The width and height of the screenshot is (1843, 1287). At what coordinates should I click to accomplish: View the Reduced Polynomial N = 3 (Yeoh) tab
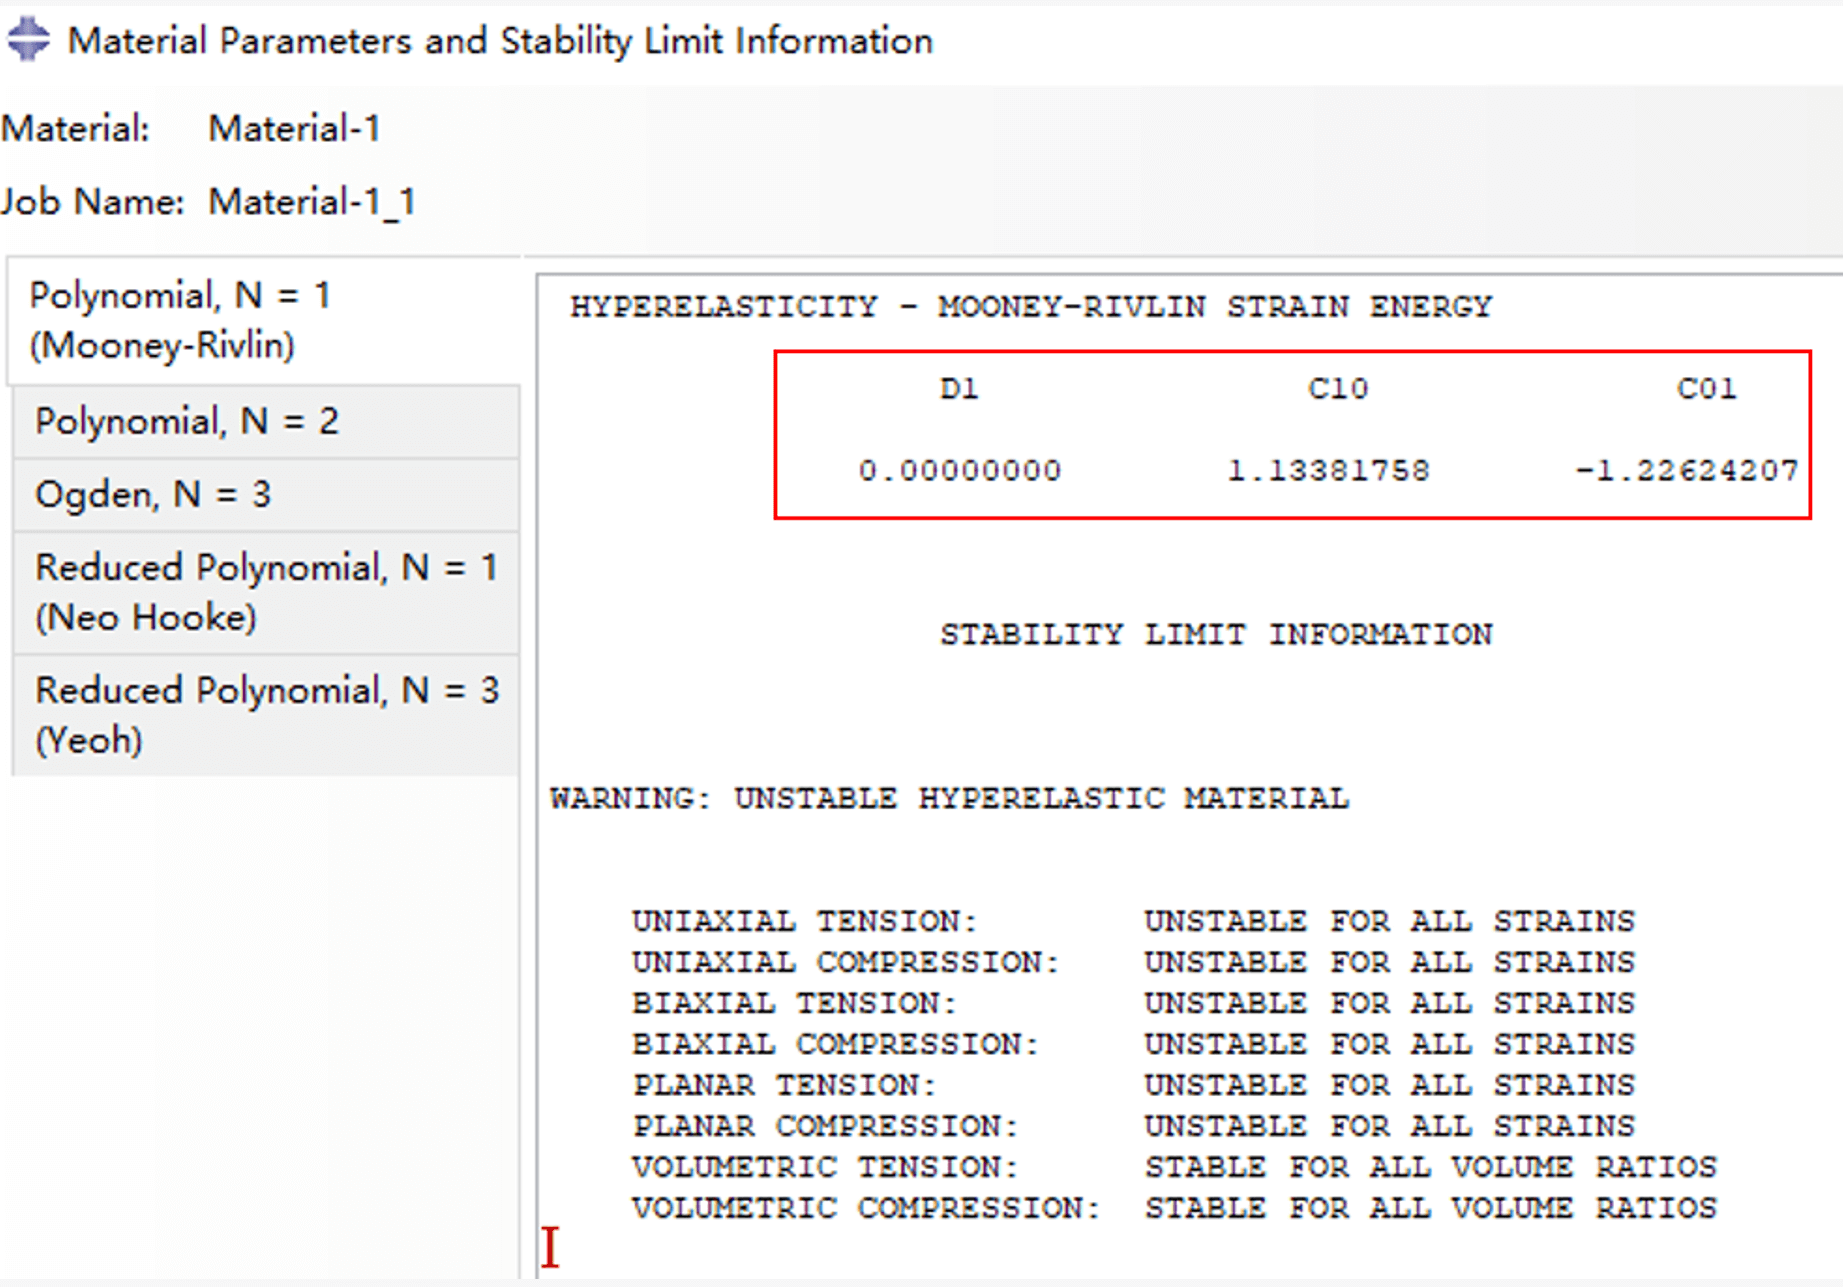(x=266, y=715)
